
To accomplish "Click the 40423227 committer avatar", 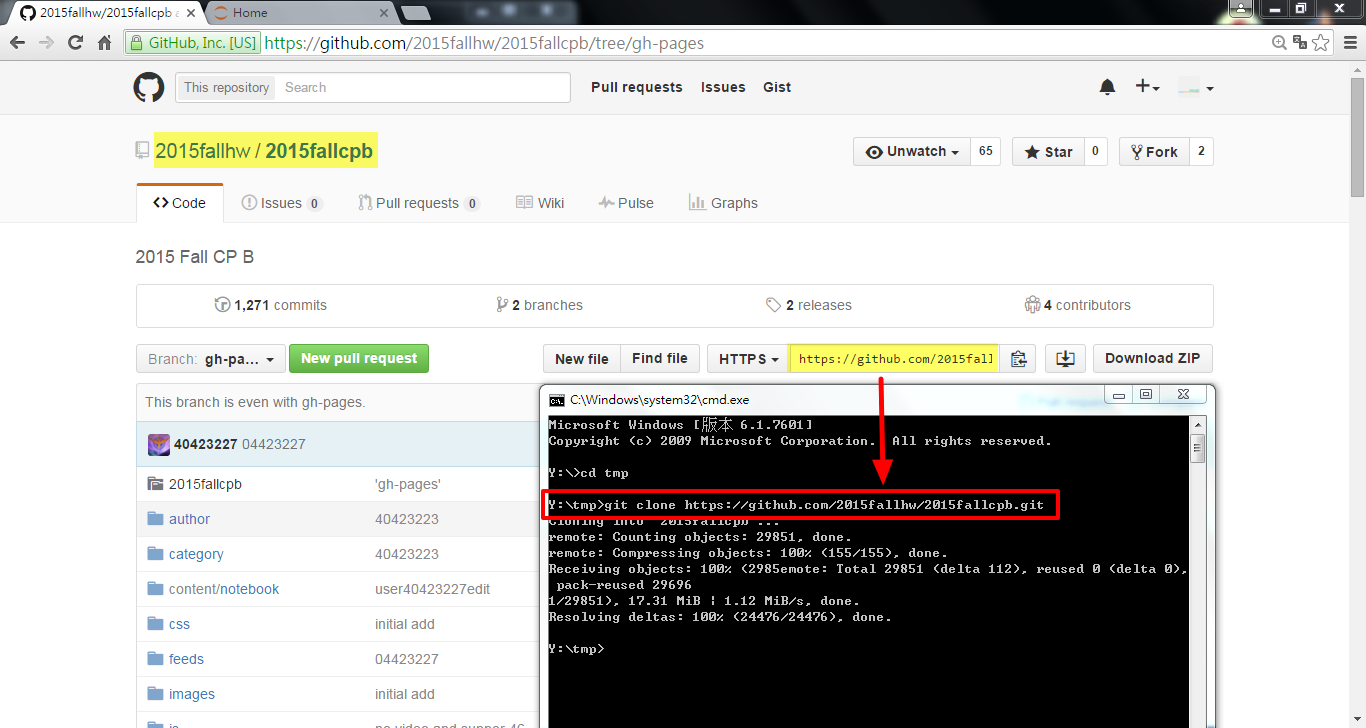I will coord(159,444).
